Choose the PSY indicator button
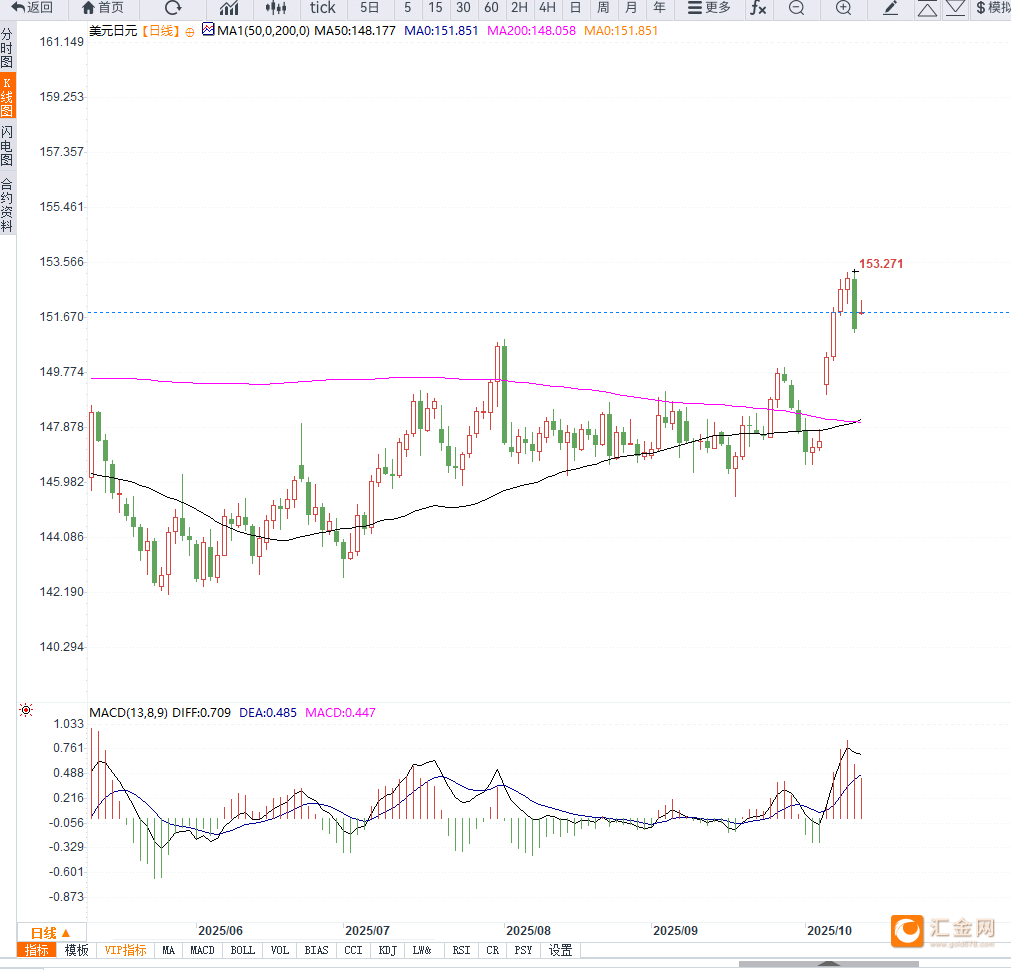The image size is (1011, 970). 523,950
